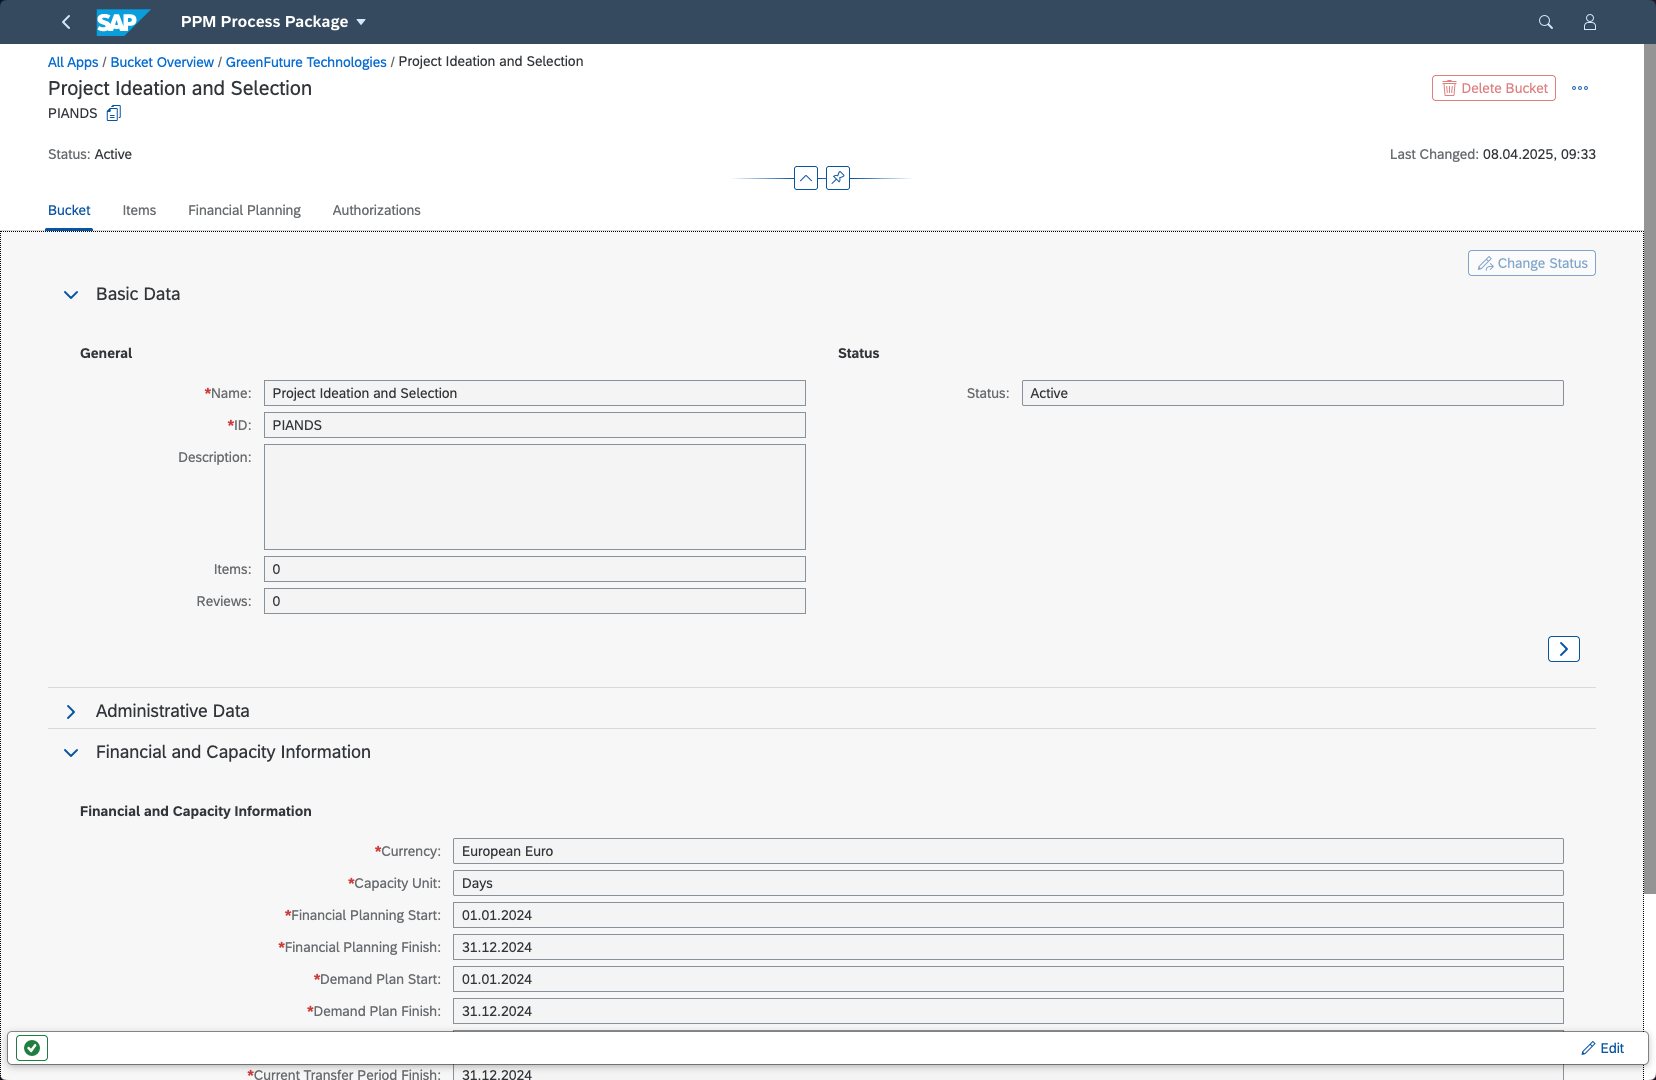The height and width of the screenshot is (1080, 1656).
Task: Expand the Administrative Data section
Action: click(x=71, y=711)
